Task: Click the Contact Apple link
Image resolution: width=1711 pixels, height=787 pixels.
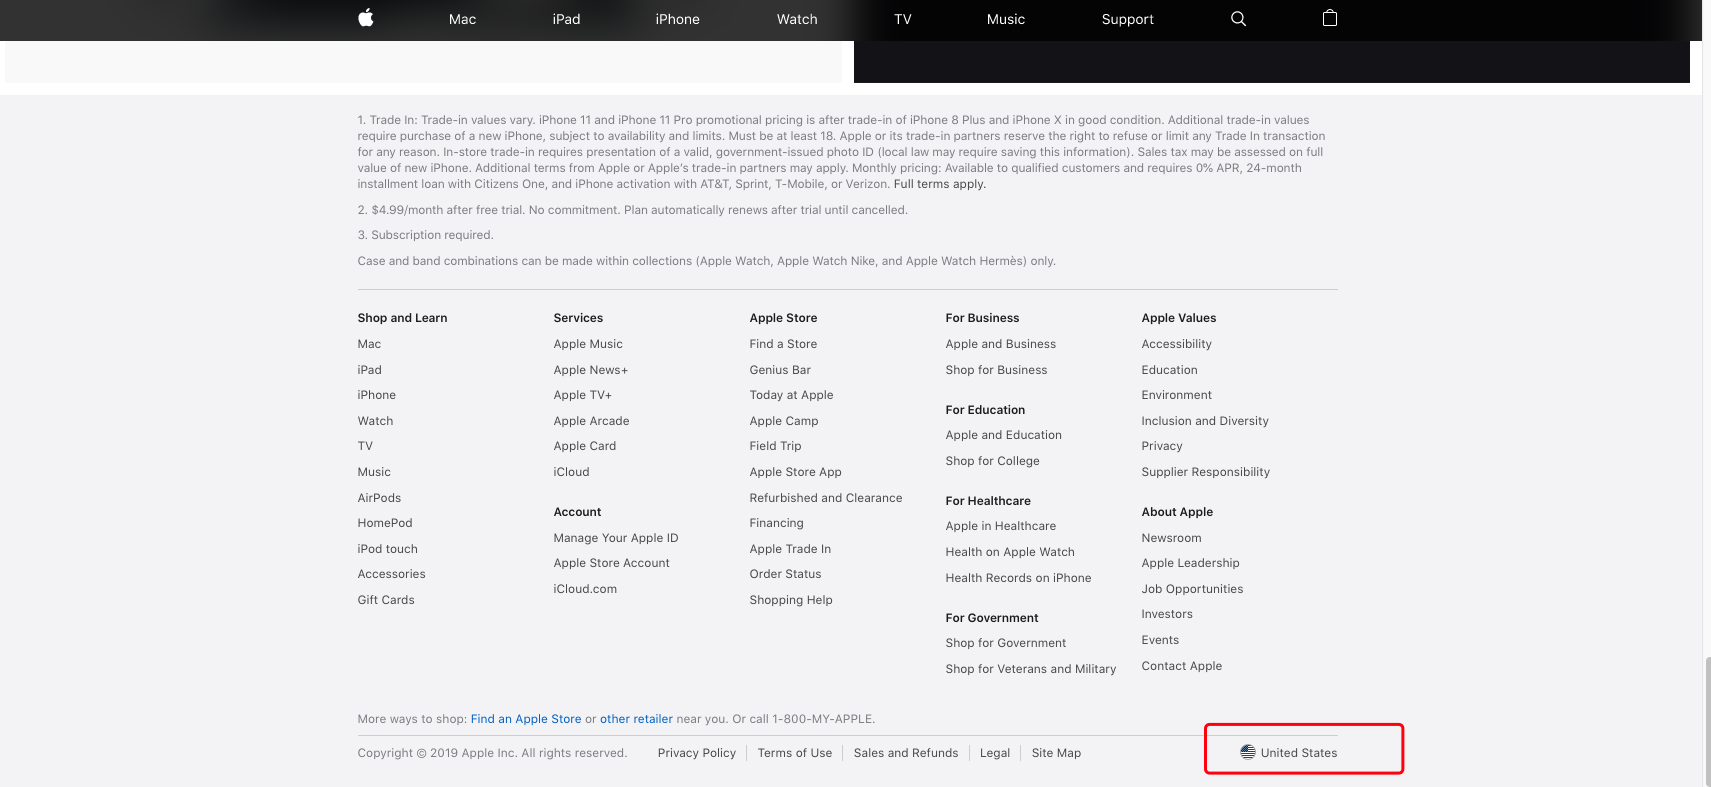Action: point(1182,666)
